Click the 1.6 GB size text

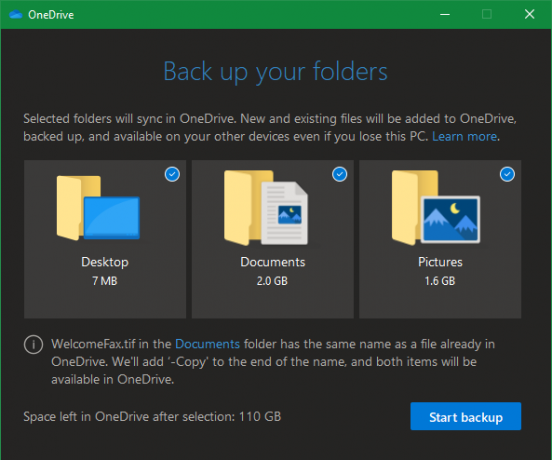point(440,281)
